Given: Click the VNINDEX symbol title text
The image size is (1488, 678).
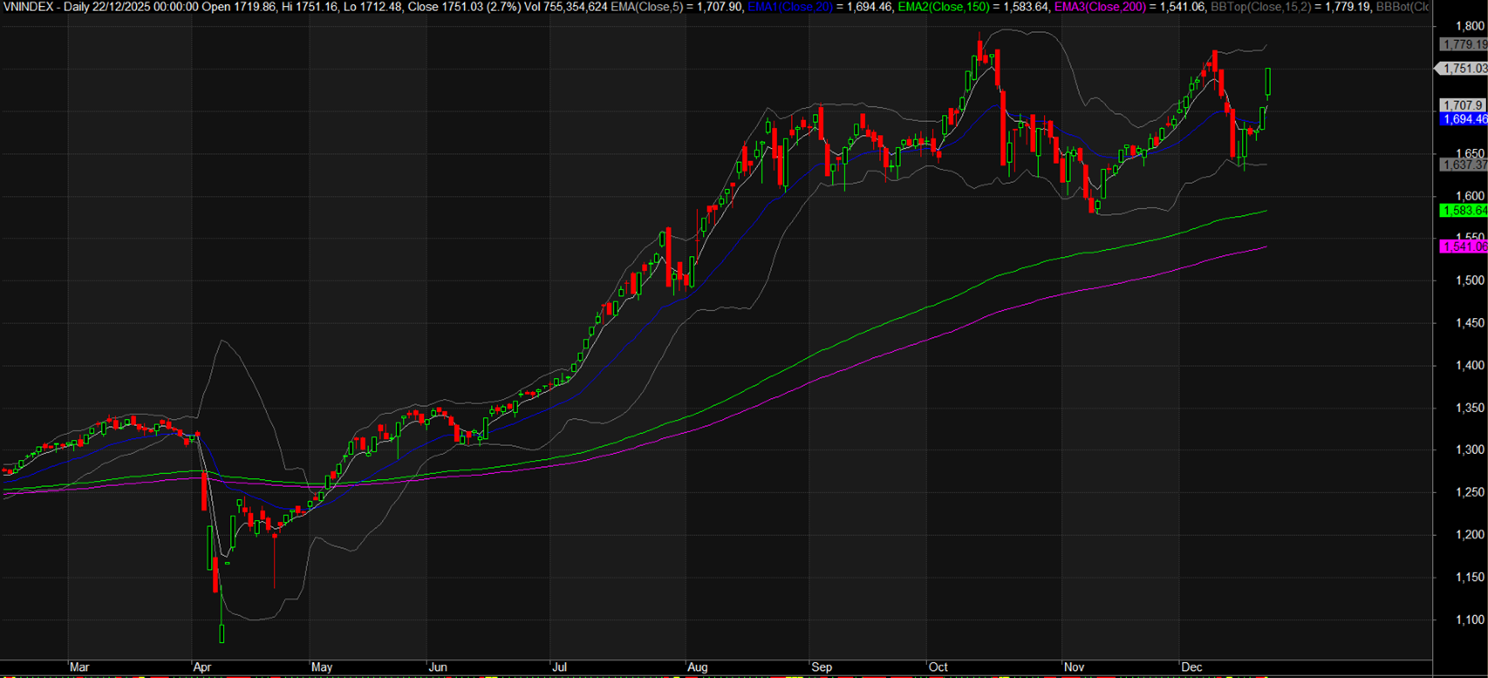Looking at the screenshot, I should click(x=26, y=7).
